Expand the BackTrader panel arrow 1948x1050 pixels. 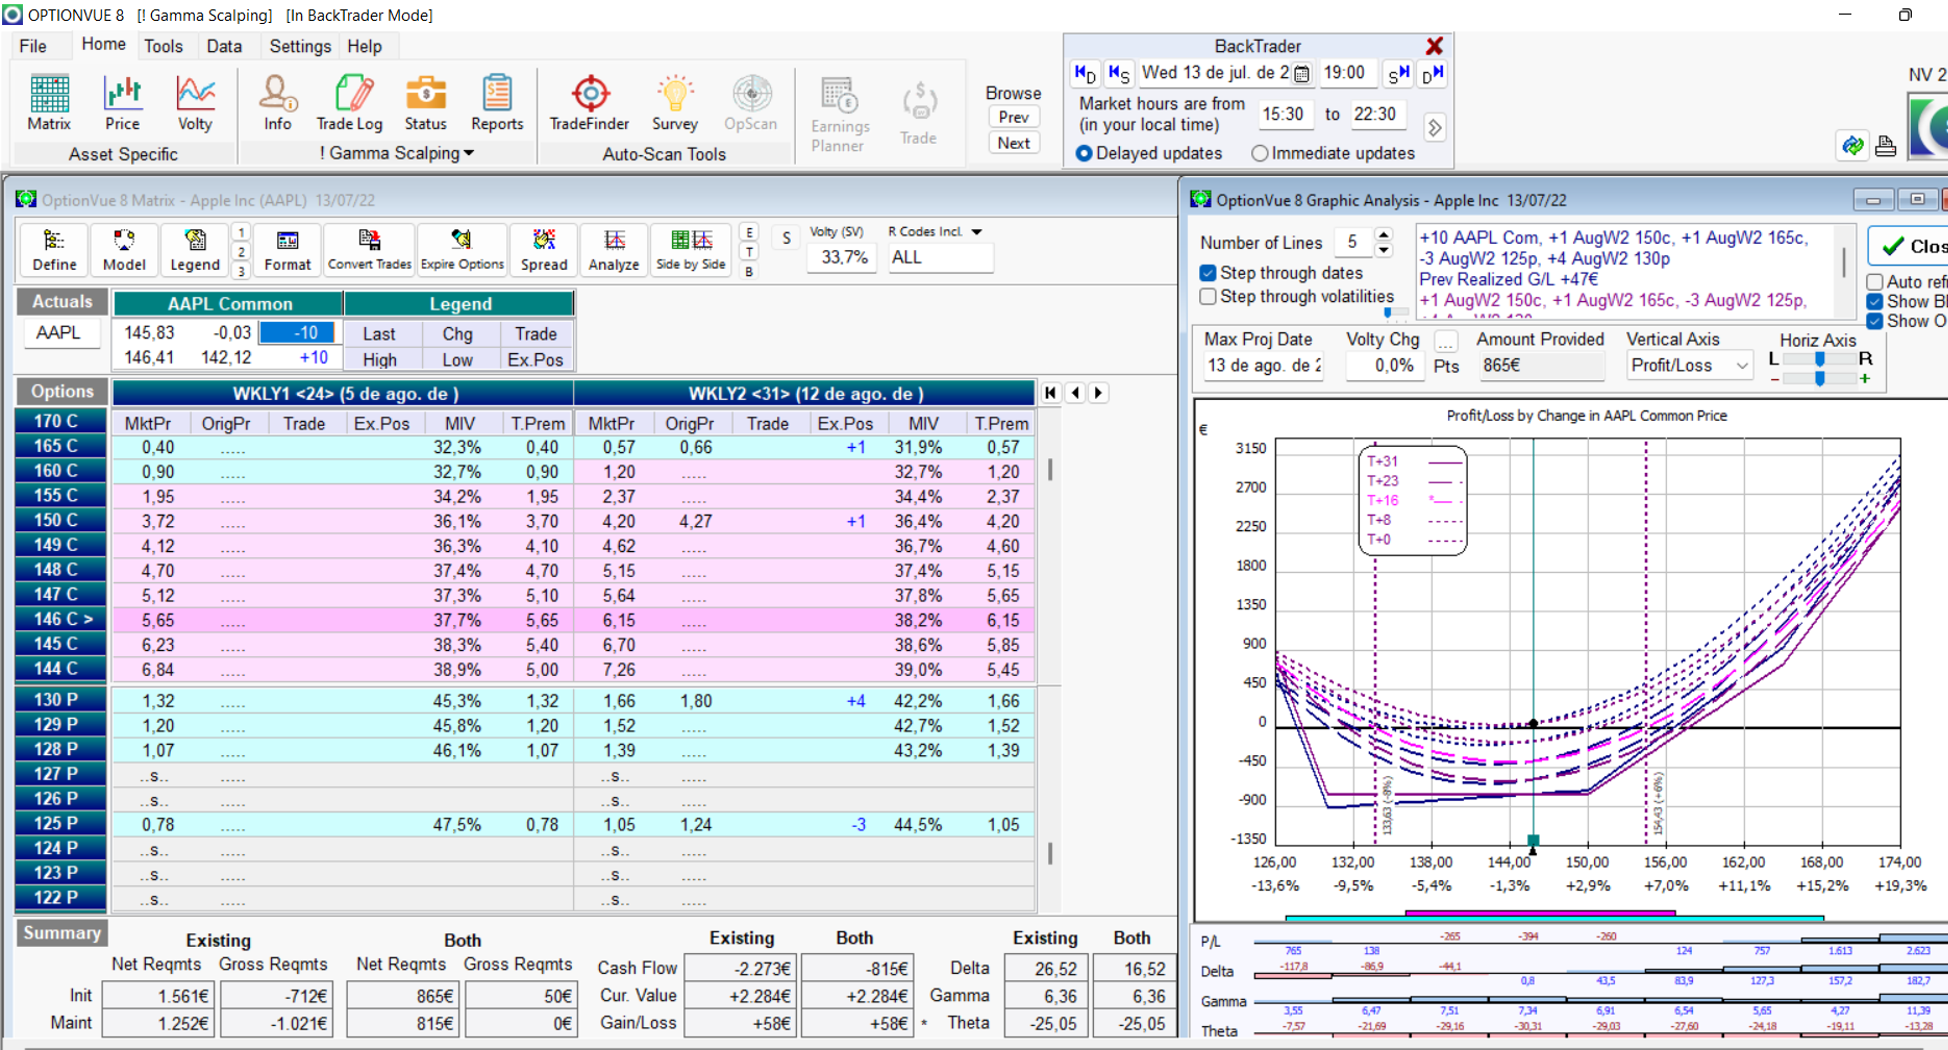coord(1434,128)
